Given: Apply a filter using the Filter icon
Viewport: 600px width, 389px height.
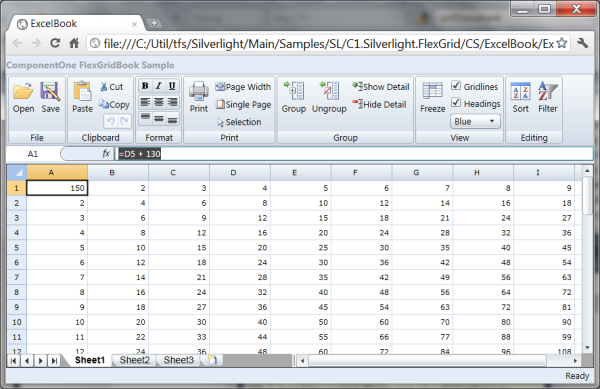Looking at the screenshot, I should 548,91.
